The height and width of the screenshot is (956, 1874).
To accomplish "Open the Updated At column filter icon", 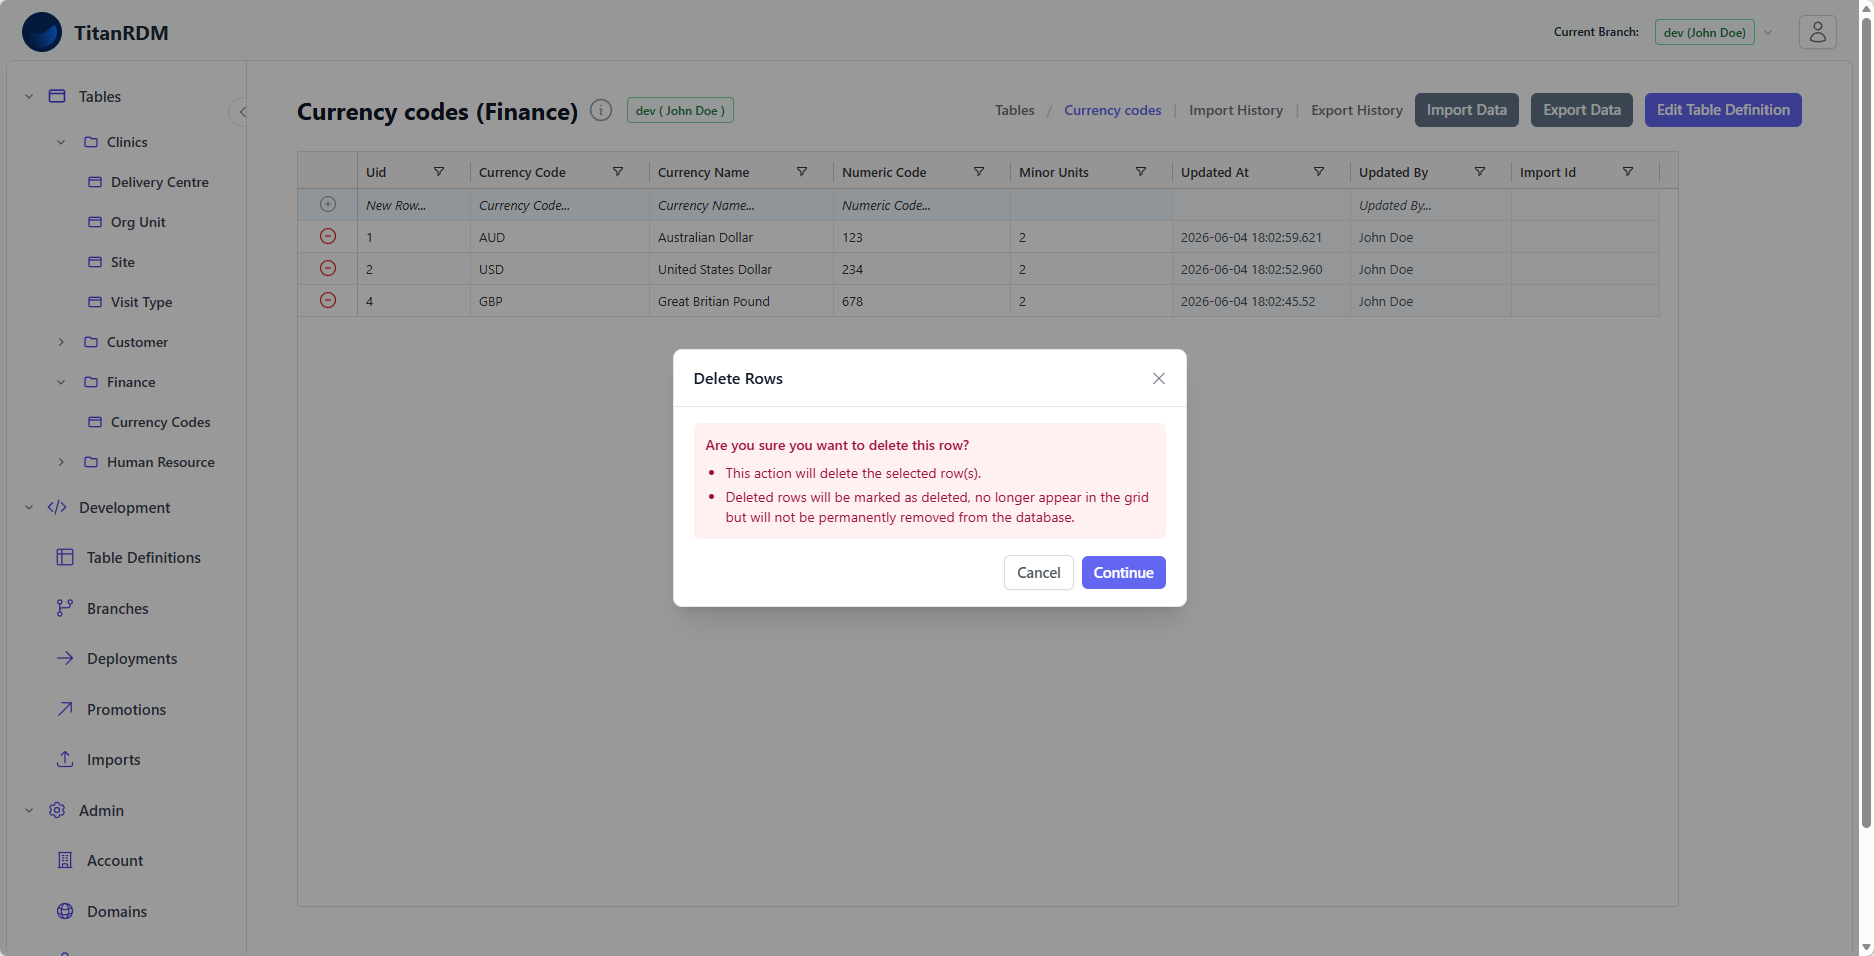I will pyautogui.click(x=1319, y=172).
